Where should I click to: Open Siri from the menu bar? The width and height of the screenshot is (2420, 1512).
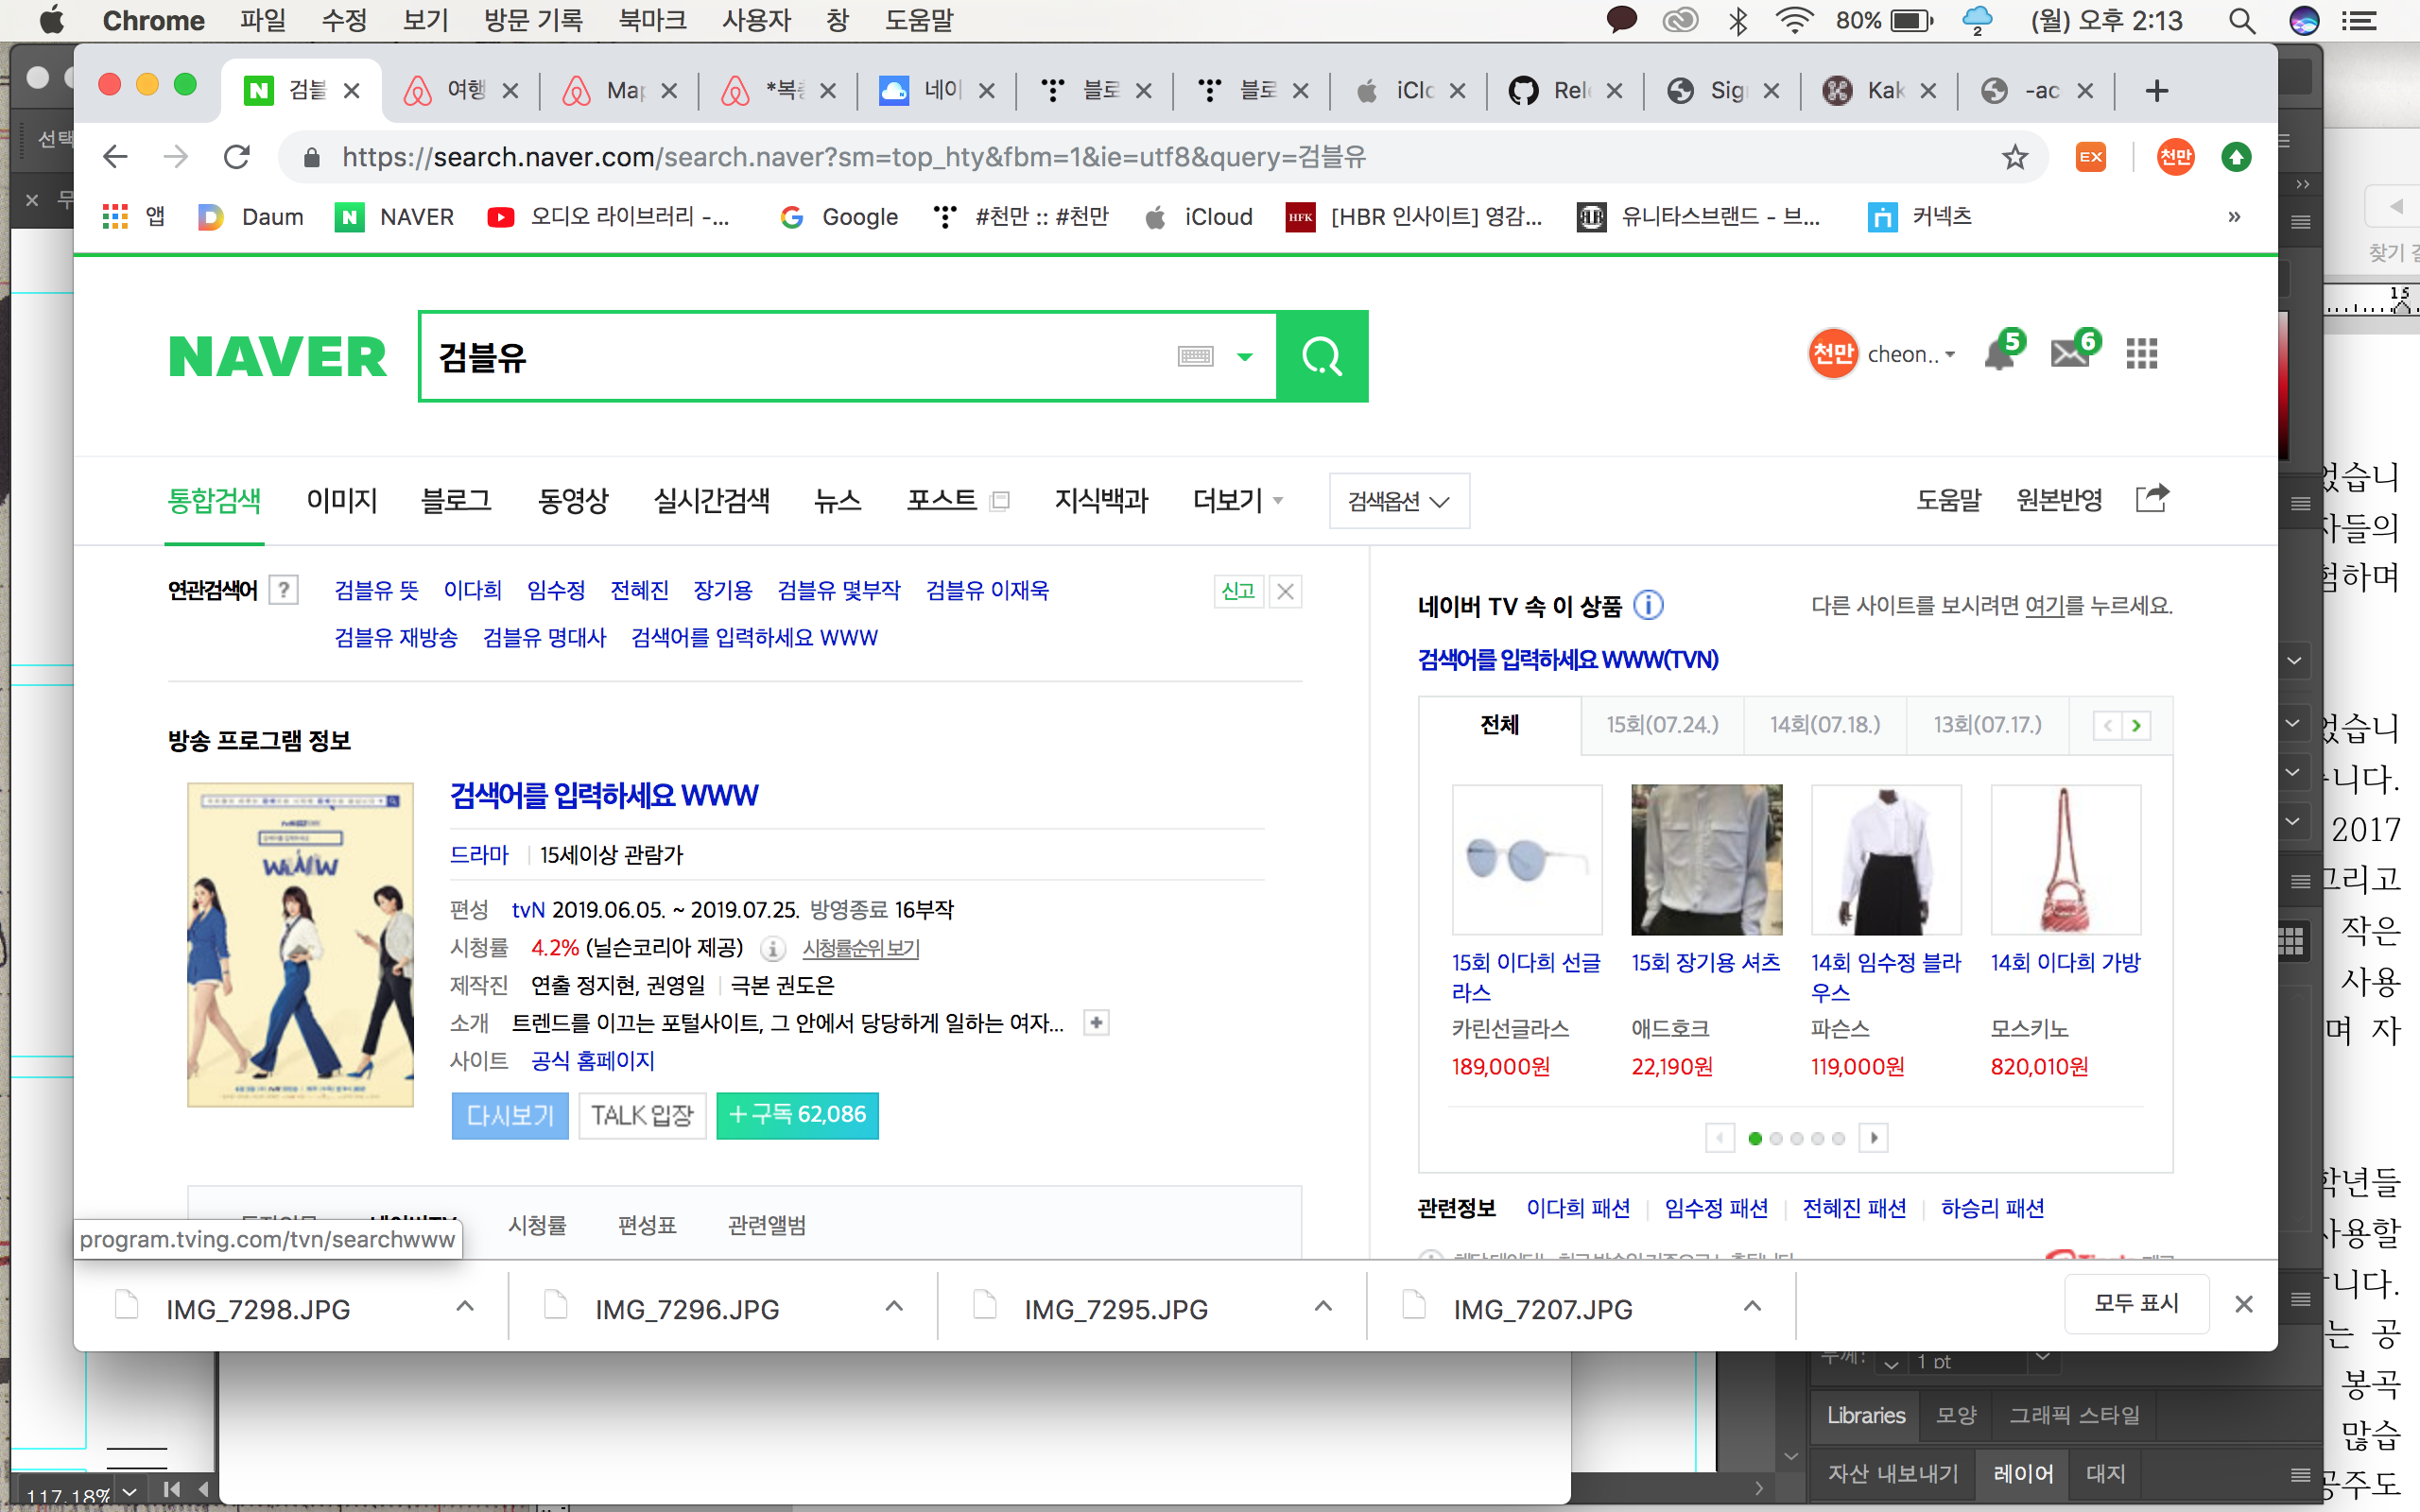(x=2304, y=21)
